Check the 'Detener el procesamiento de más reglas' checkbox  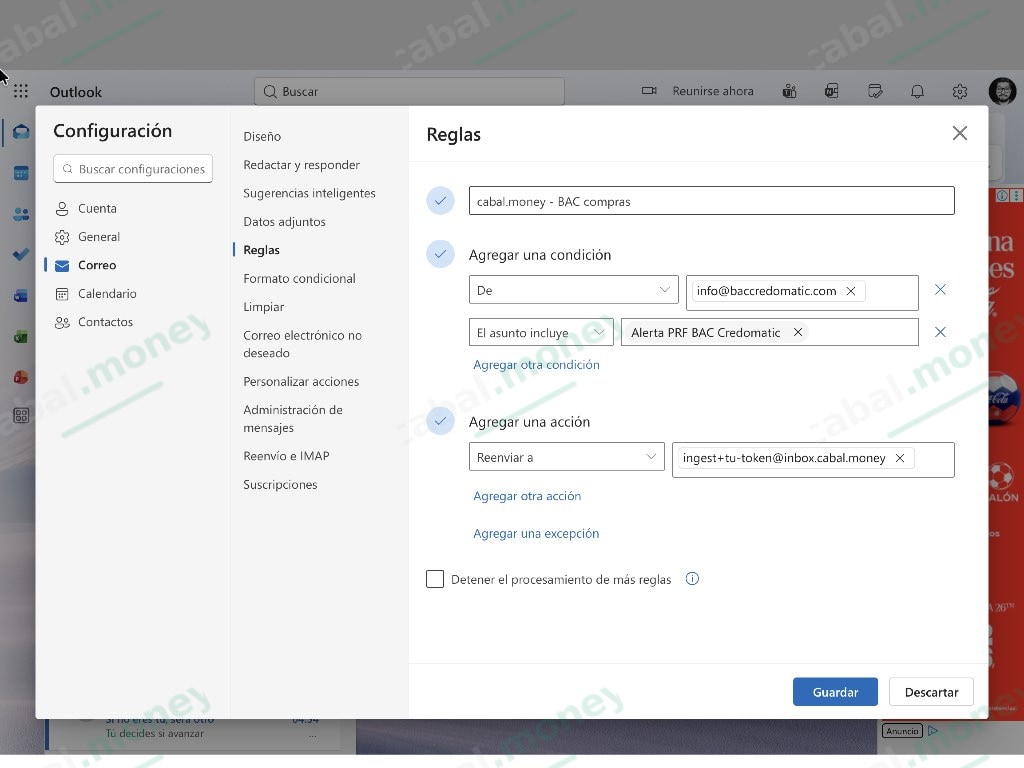click(x=435, y=579)
